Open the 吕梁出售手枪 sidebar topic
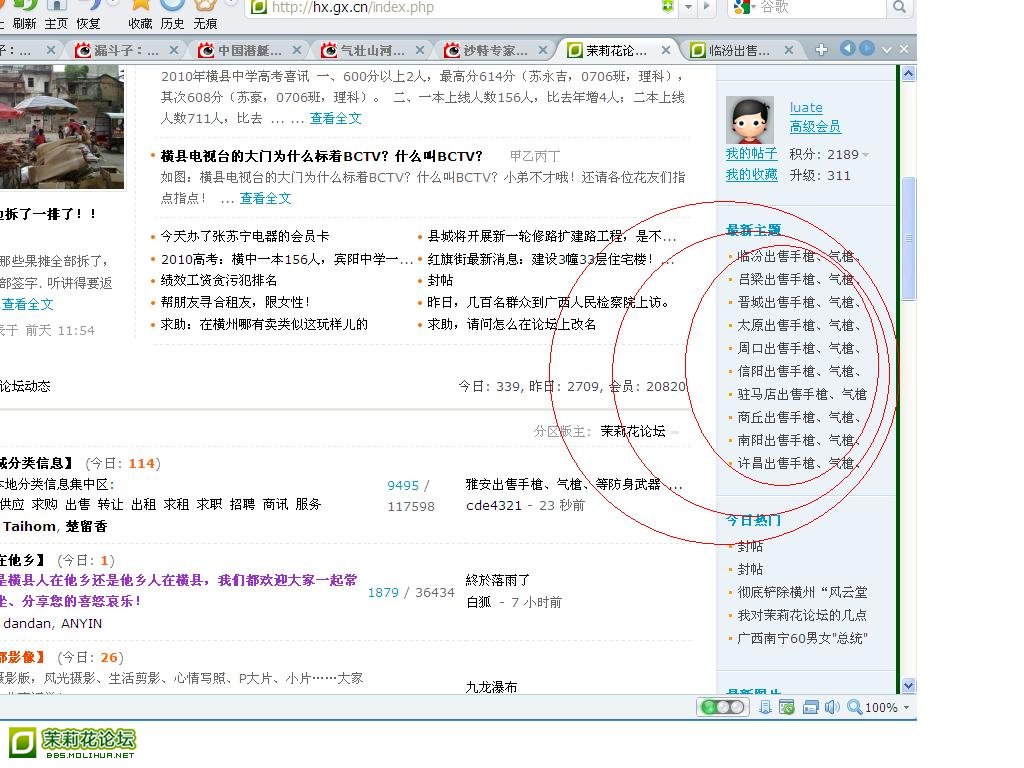This screenshot has width=1024, height=768. pyautogui.click(x=799, y=280)
